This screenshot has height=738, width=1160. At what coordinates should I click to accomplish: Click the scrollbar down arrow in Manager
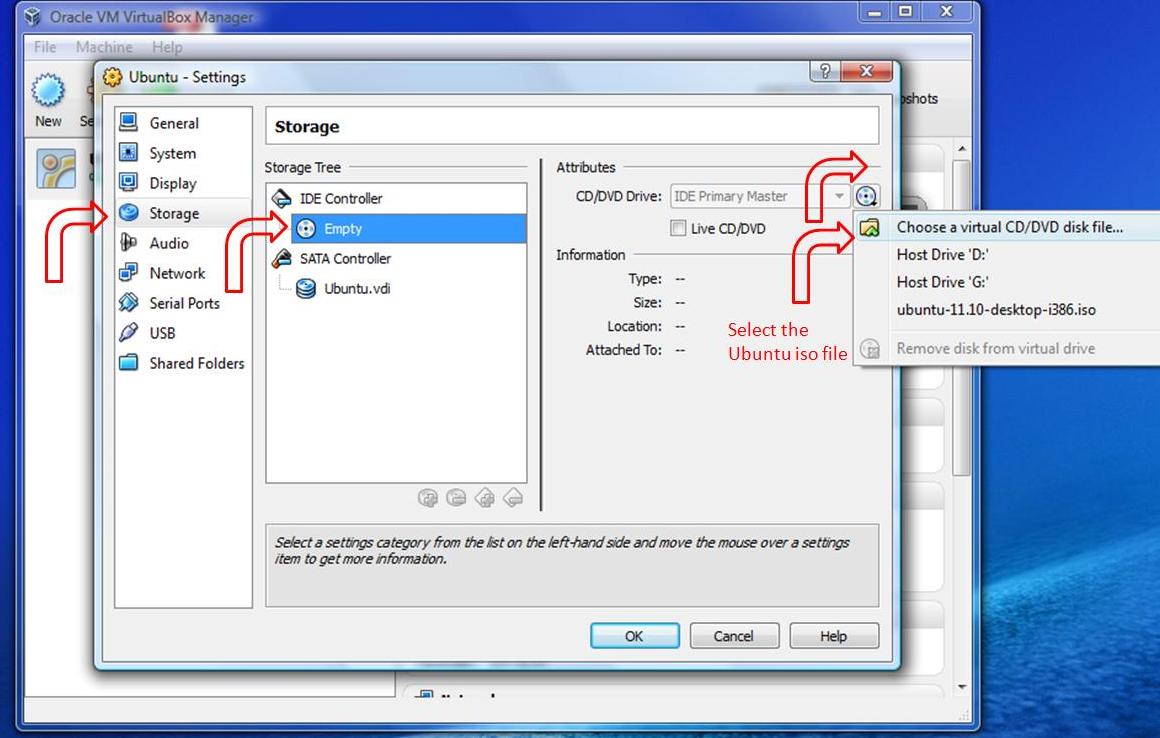coord(962,687)
